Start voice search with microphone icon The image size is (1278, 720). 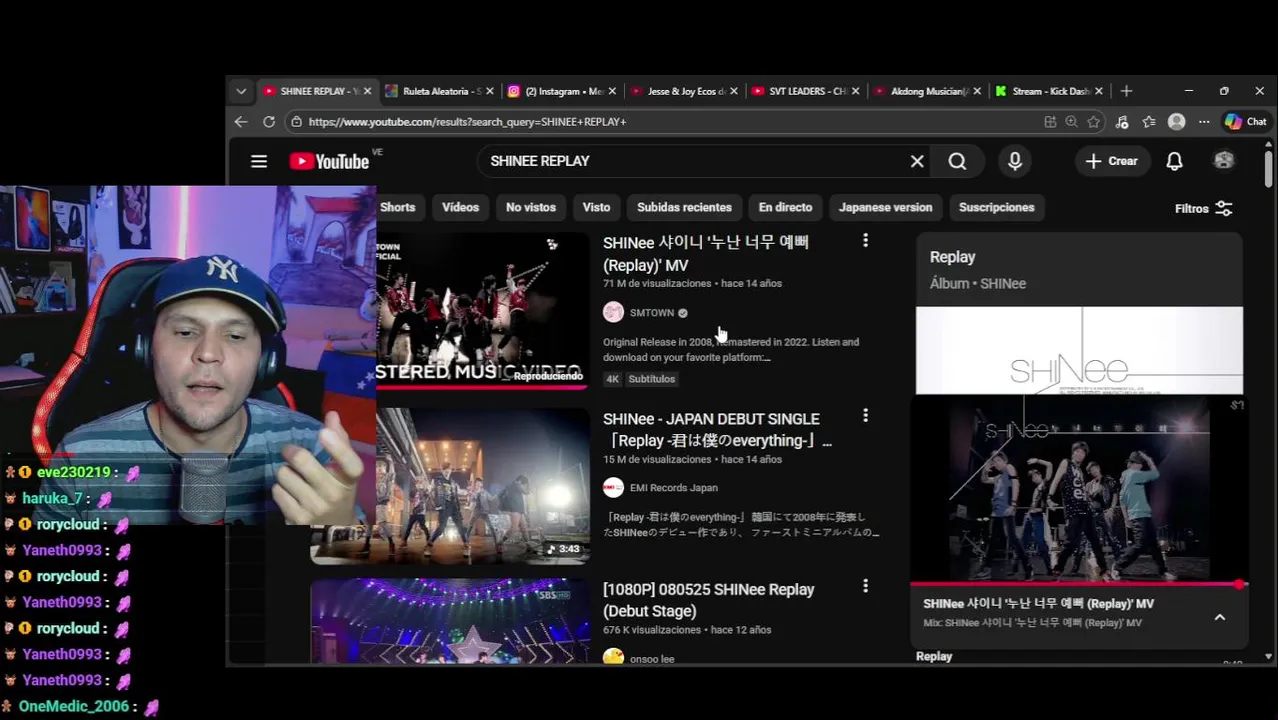point(1015,161)
